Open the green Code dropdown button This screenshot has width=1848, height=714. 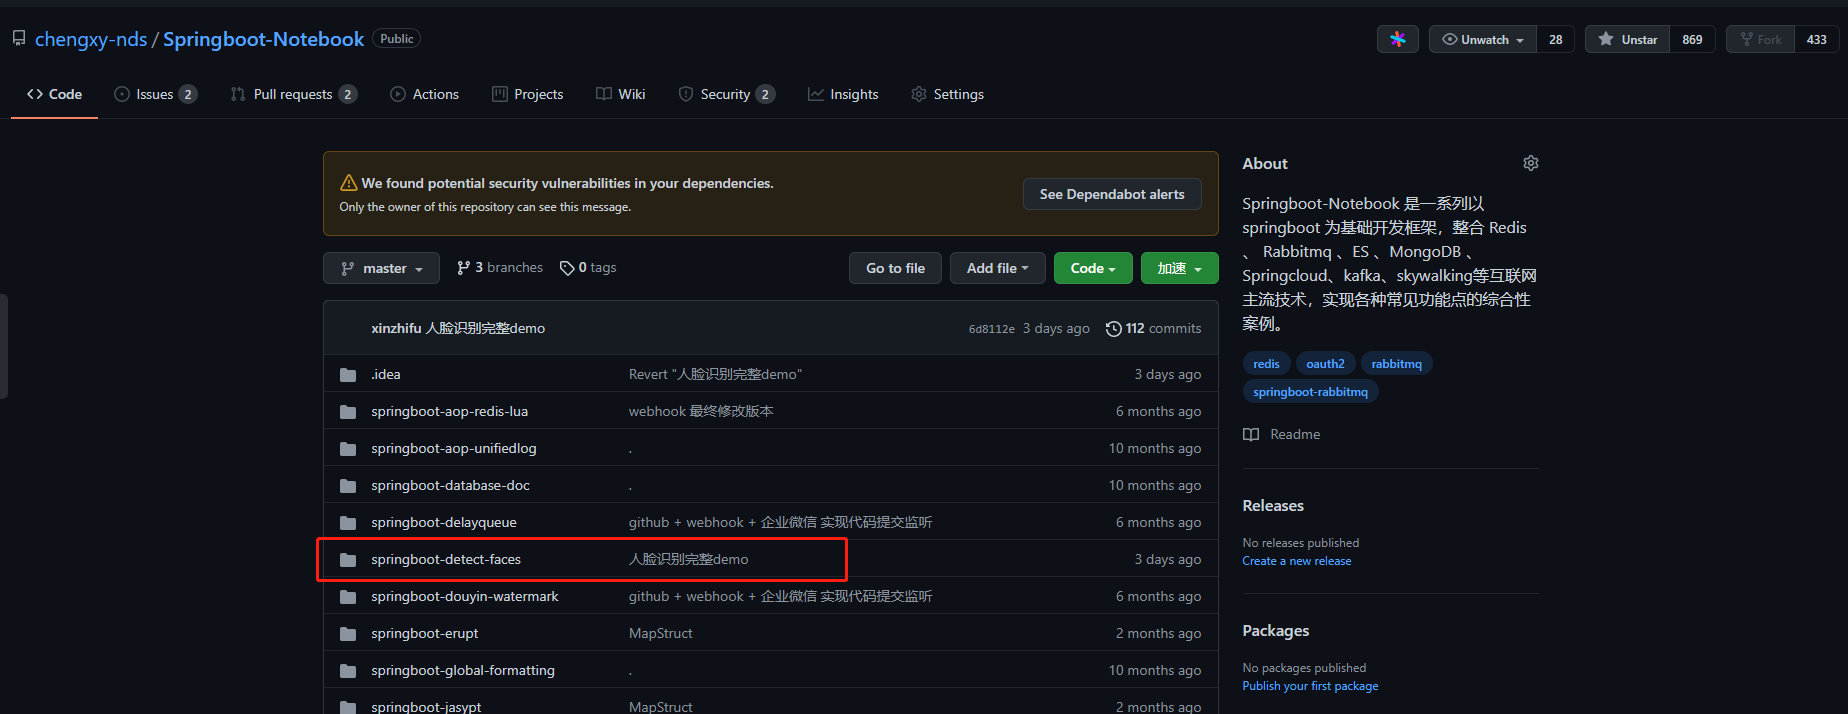pyautogui.click(x=1092, y=268)
